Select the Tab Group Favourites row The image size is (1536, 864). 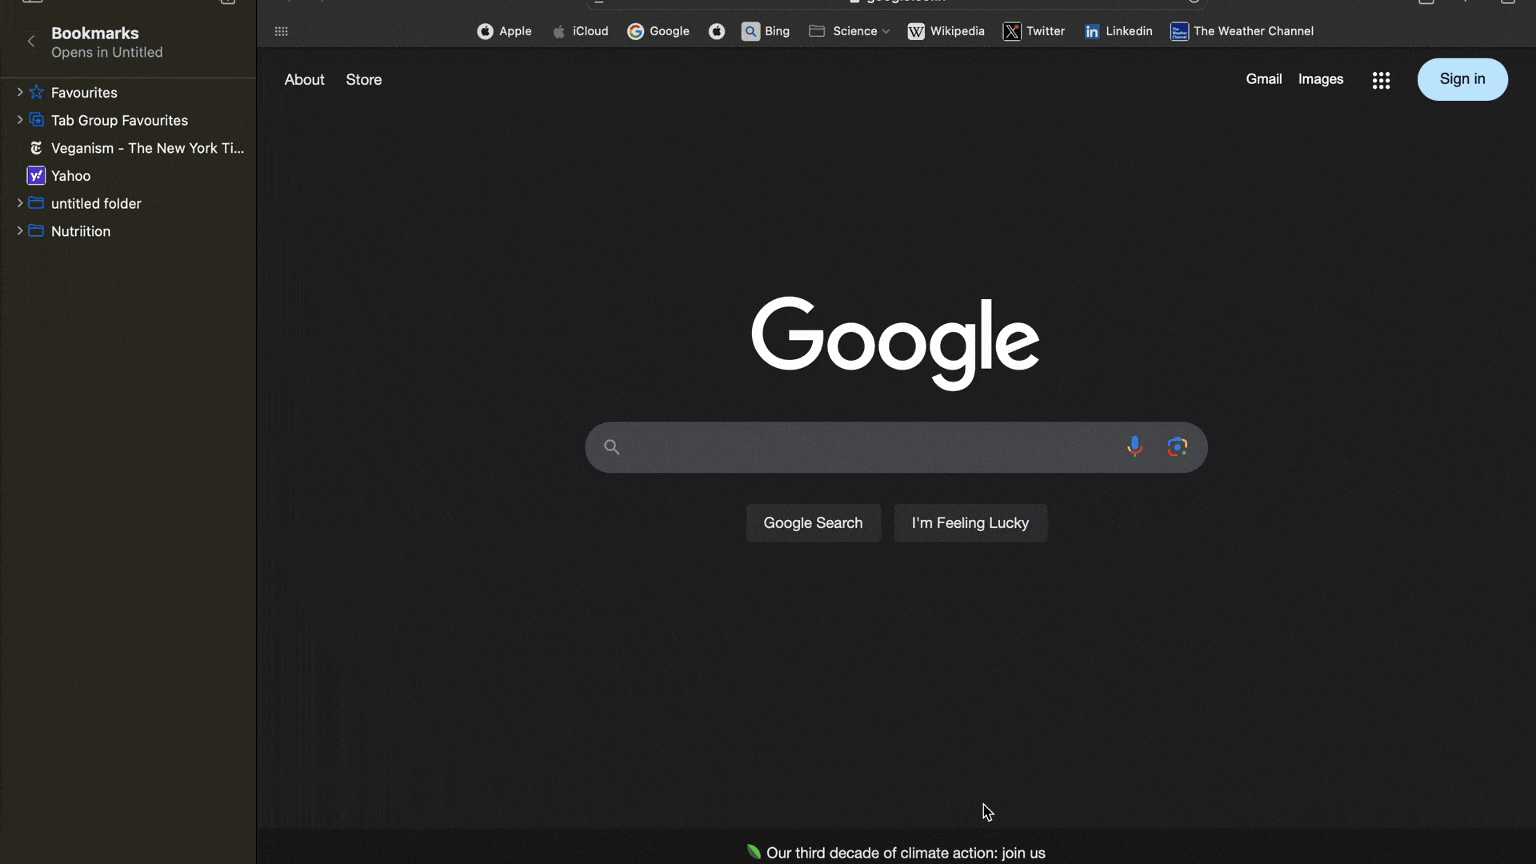point(128,120)
